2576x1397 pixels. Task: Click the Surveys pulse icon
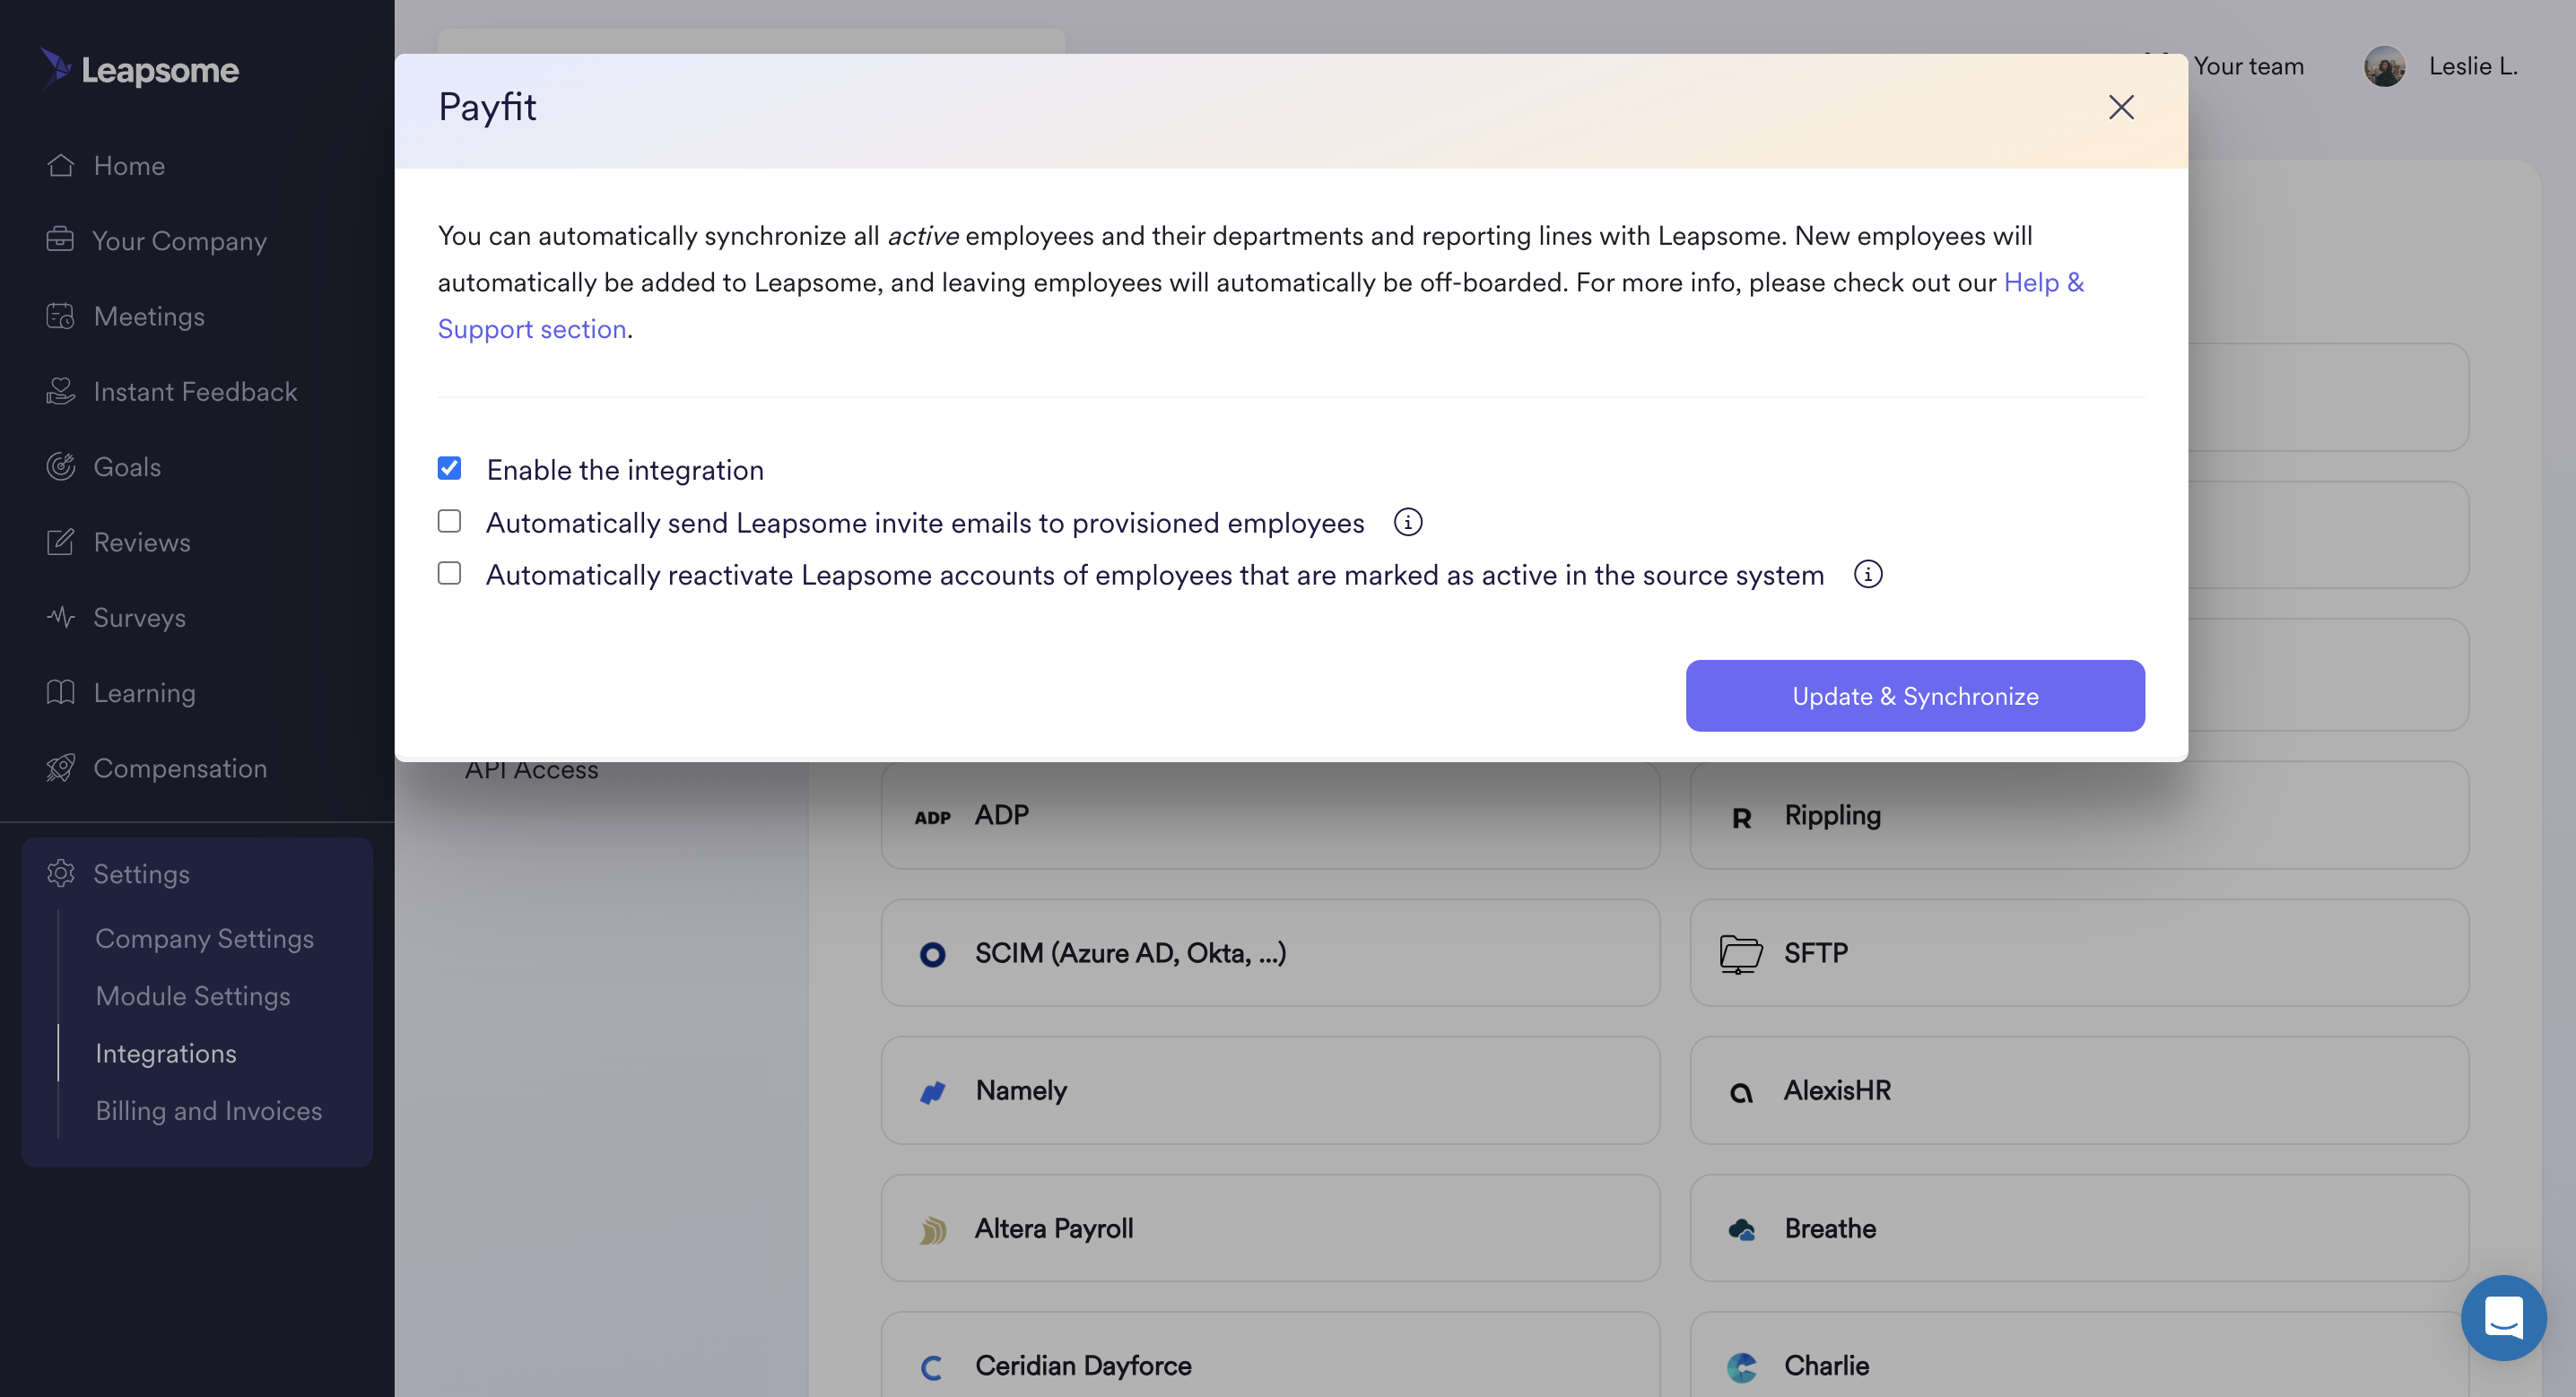pos(60,617)
